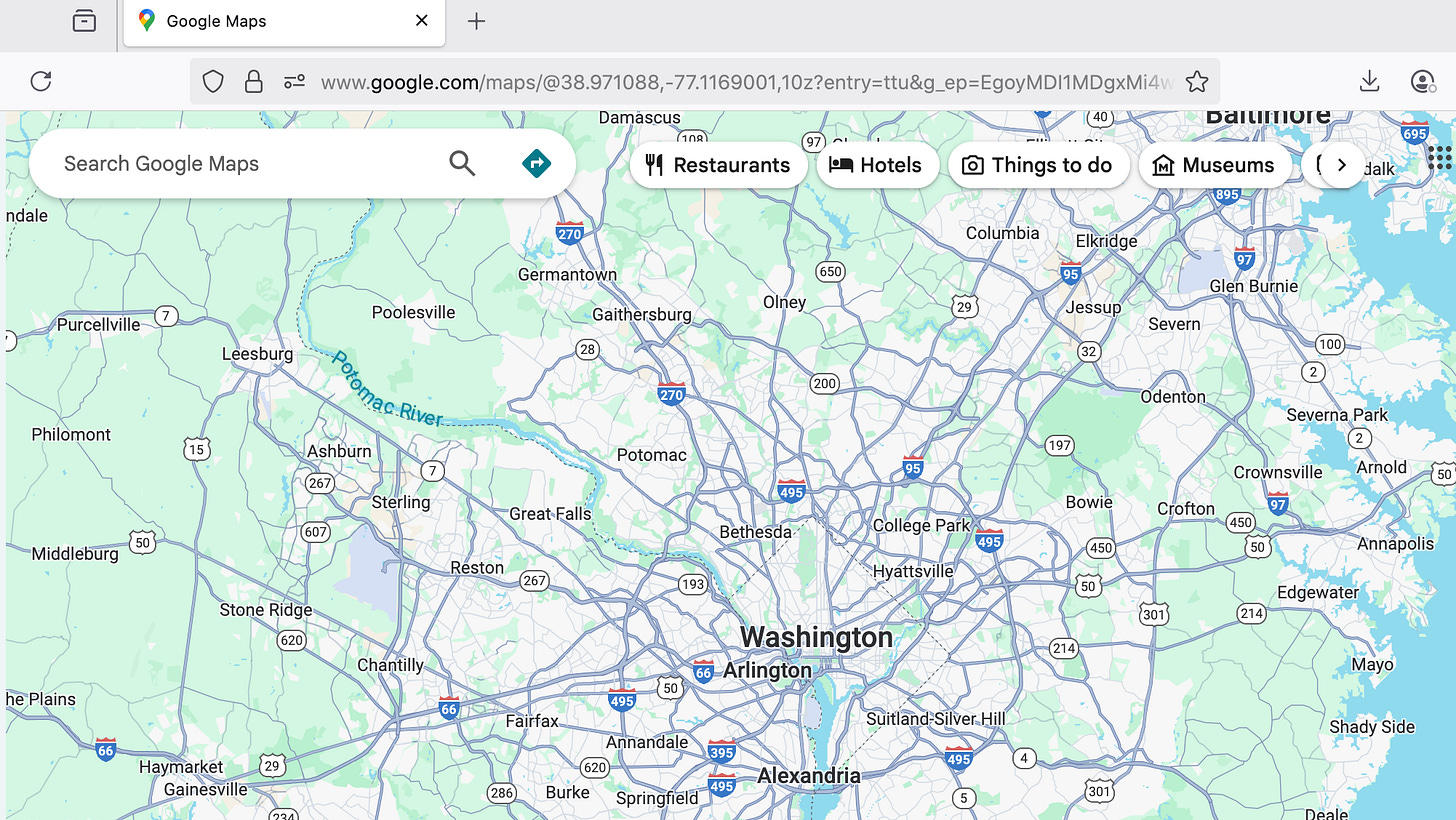Click the Poolesville map label

413,312
